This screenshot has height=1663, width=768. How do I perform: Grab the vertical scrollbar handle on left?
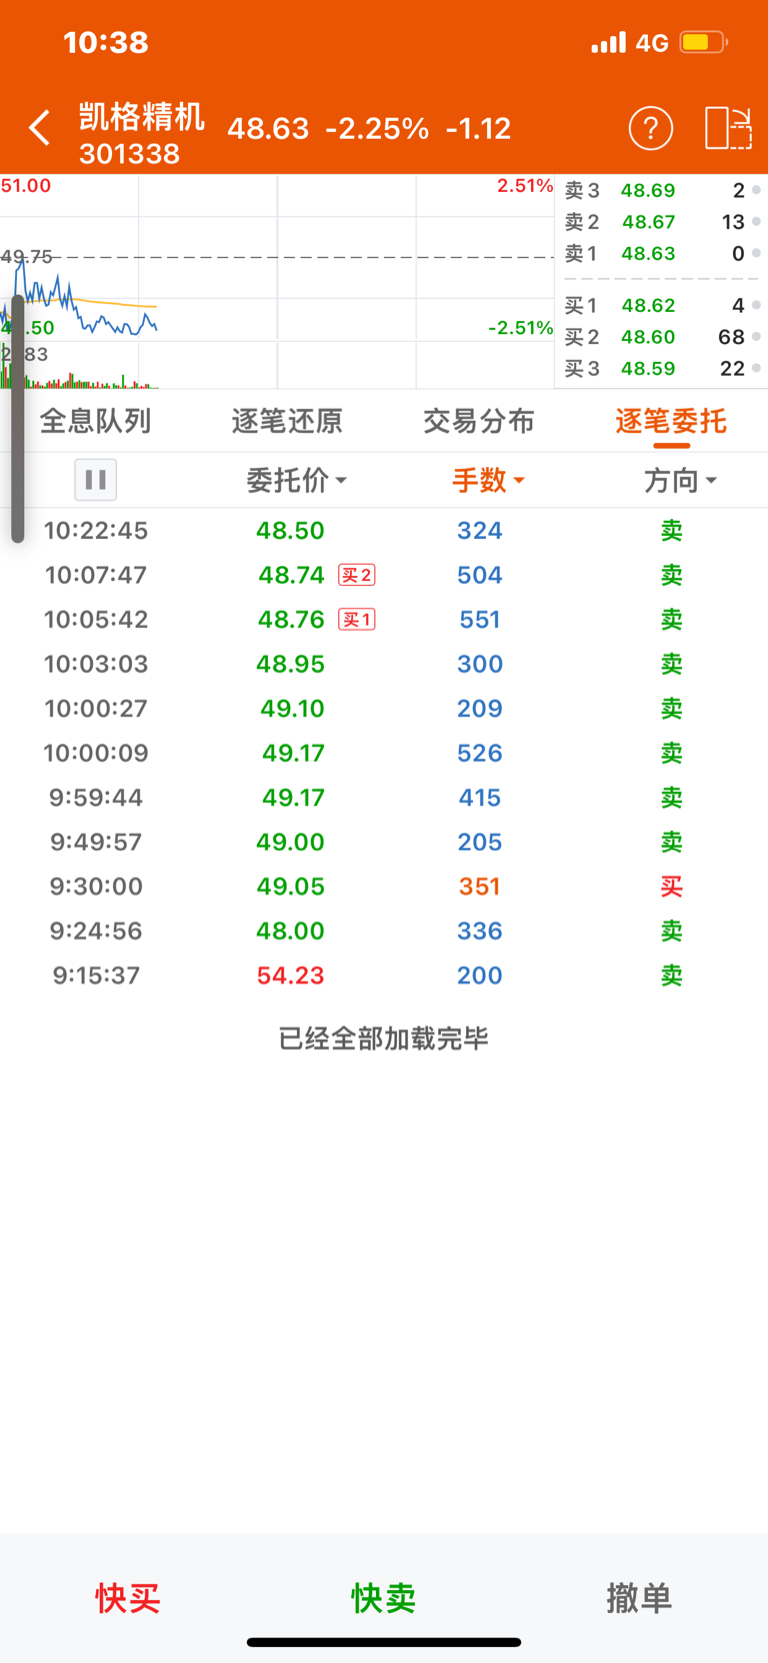coord(17,418)
